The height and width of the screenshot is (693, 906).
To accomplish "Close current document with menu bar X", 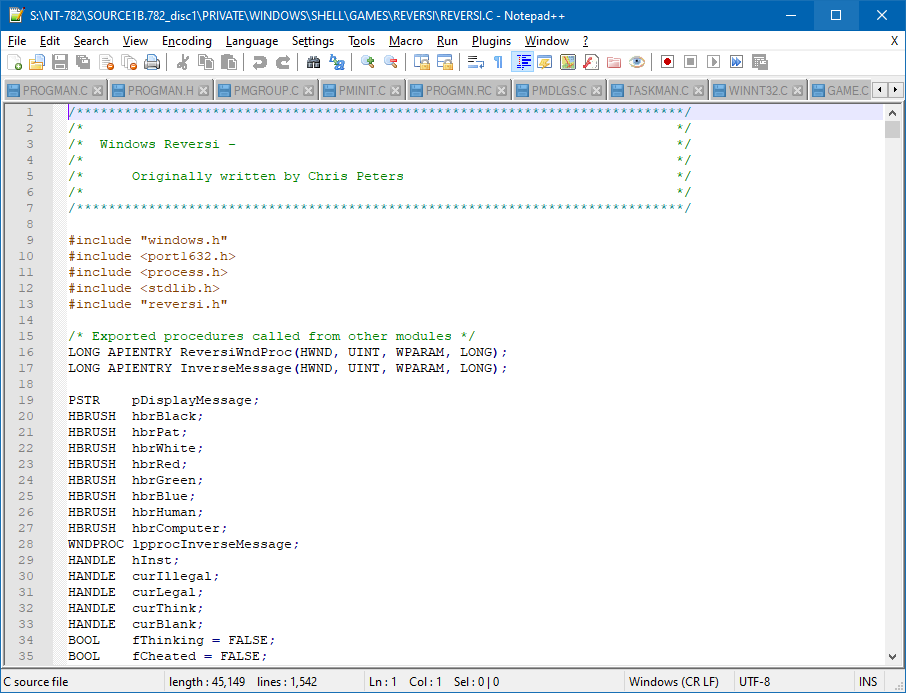I will pos(894,41).
